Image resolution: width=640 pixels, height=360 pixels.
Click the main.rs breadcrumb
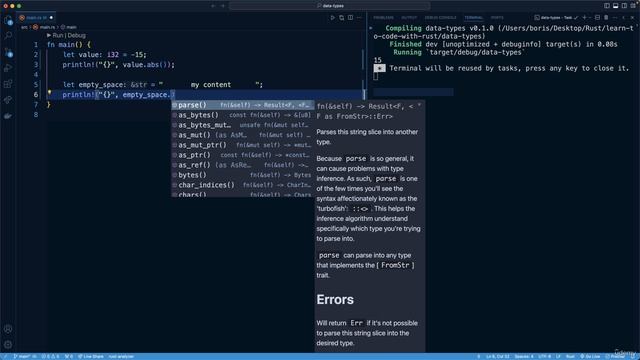(x=44, y=27)
